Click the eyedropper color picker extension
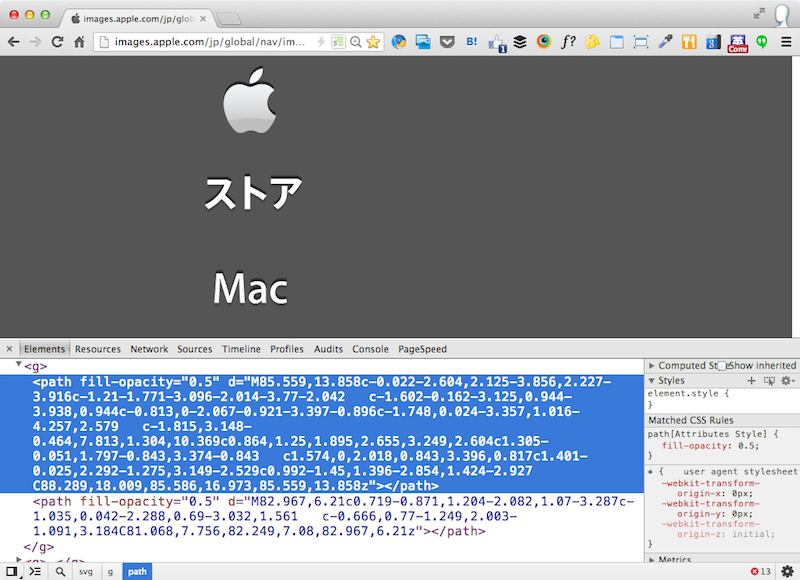 point(665,42)
